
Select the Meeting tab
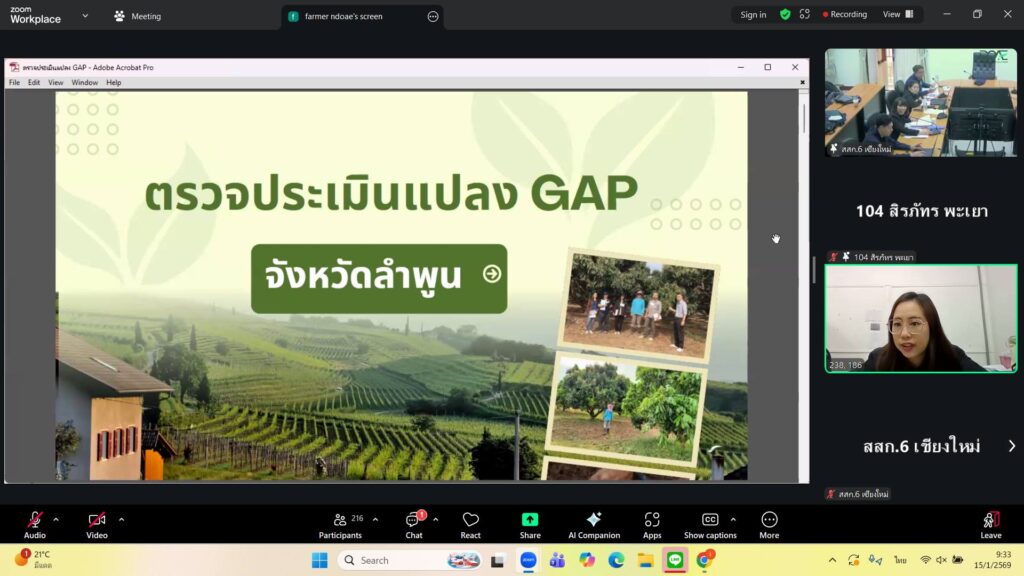pos(137,16)
